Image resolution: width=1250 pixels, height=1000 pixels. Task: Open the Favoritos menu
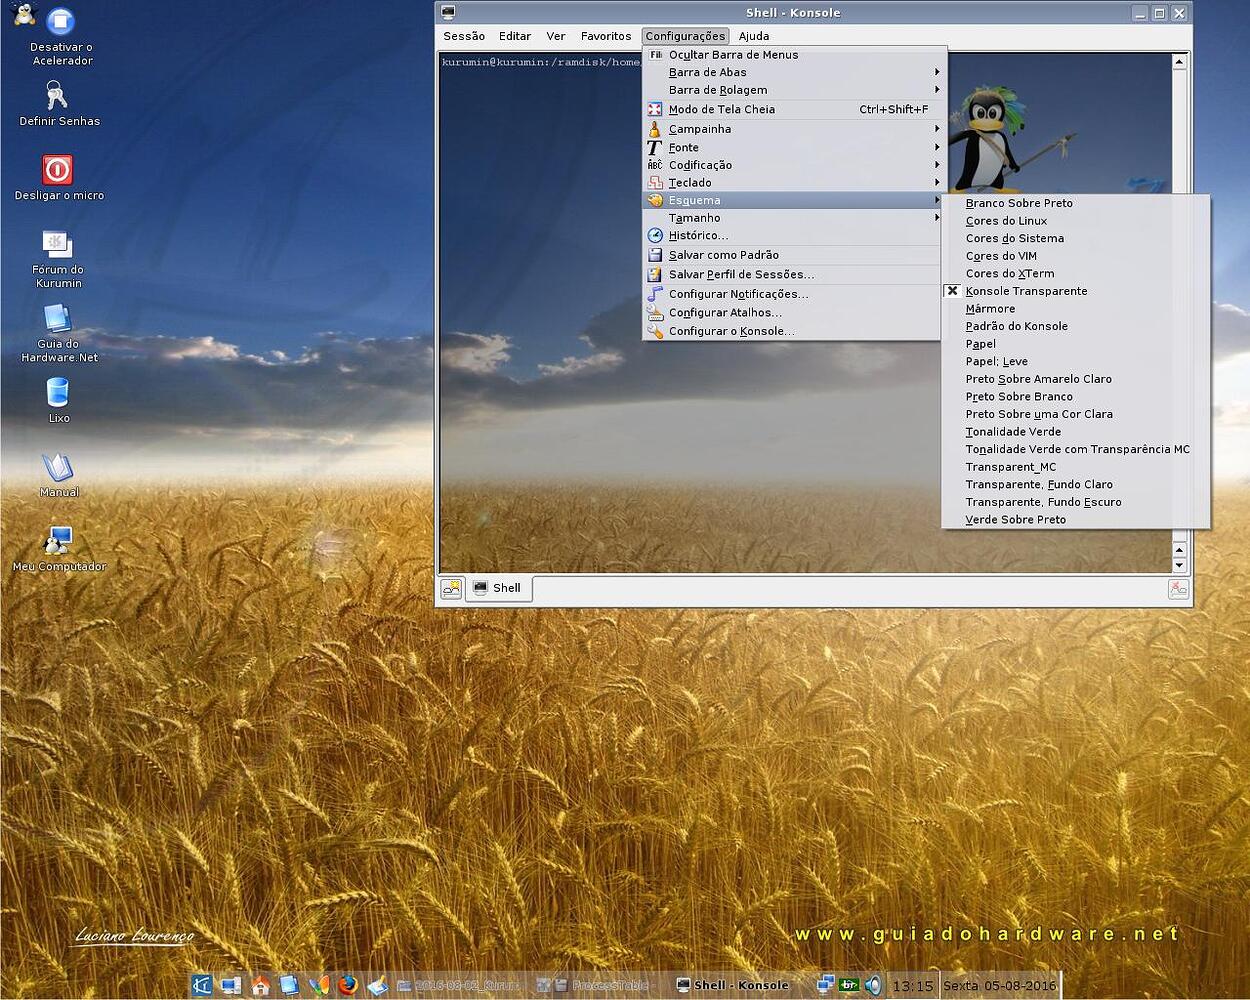[605, 35]
